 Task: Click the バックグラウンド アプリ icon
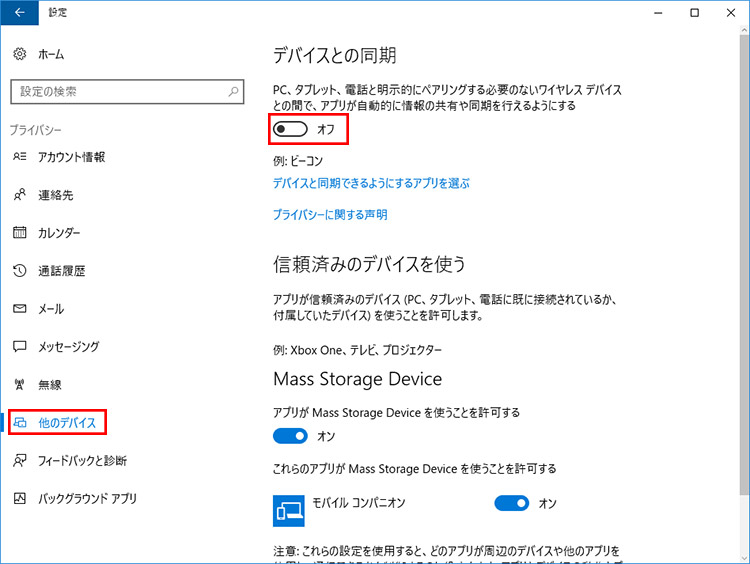(x=20, y=498)
